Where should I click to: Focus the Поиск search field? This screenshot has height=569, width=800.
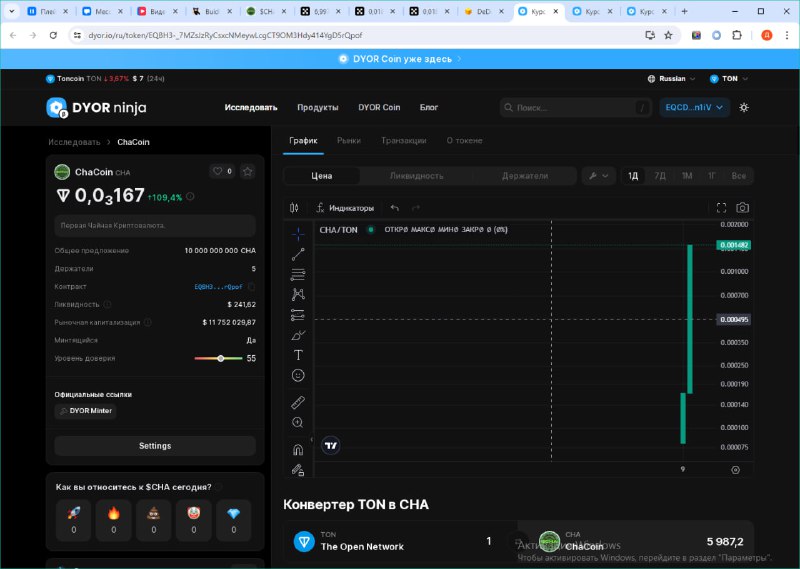(x=575, y=108)
